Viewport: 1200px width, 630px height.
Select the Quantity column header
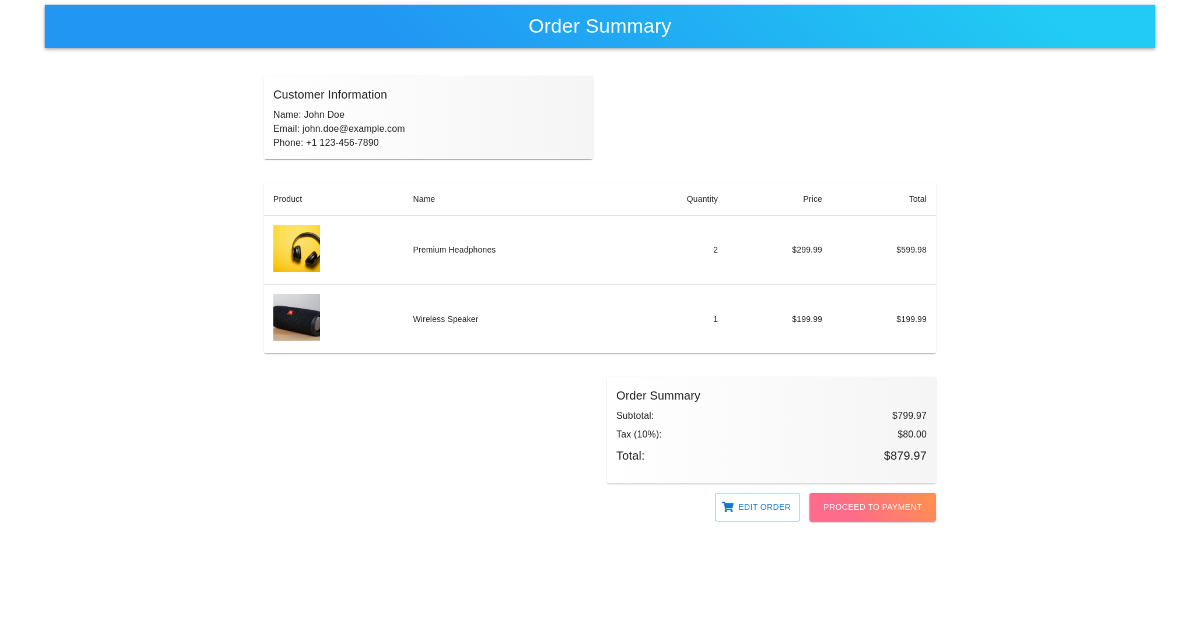point(701,199)
